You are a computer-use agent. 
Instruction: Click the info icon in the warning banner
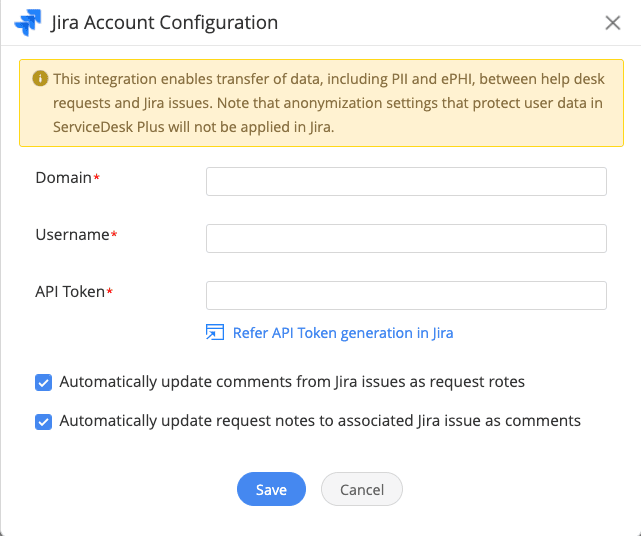coord(40,78)
